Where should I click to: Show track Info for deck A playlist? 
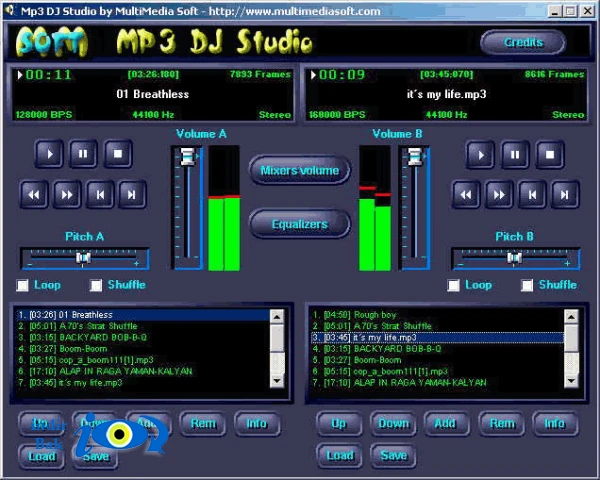point(257,423)
